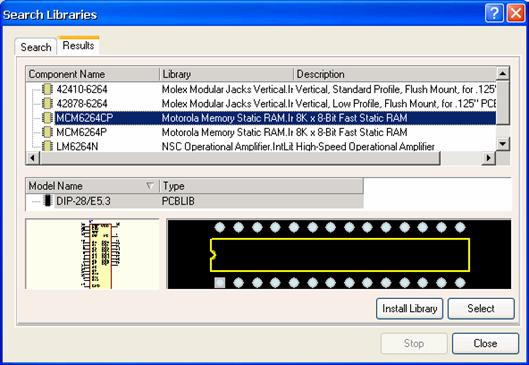The width and height of the screenshot is (529, 365).
Task: Switch to the Search tab
Action: pos(35,47)
